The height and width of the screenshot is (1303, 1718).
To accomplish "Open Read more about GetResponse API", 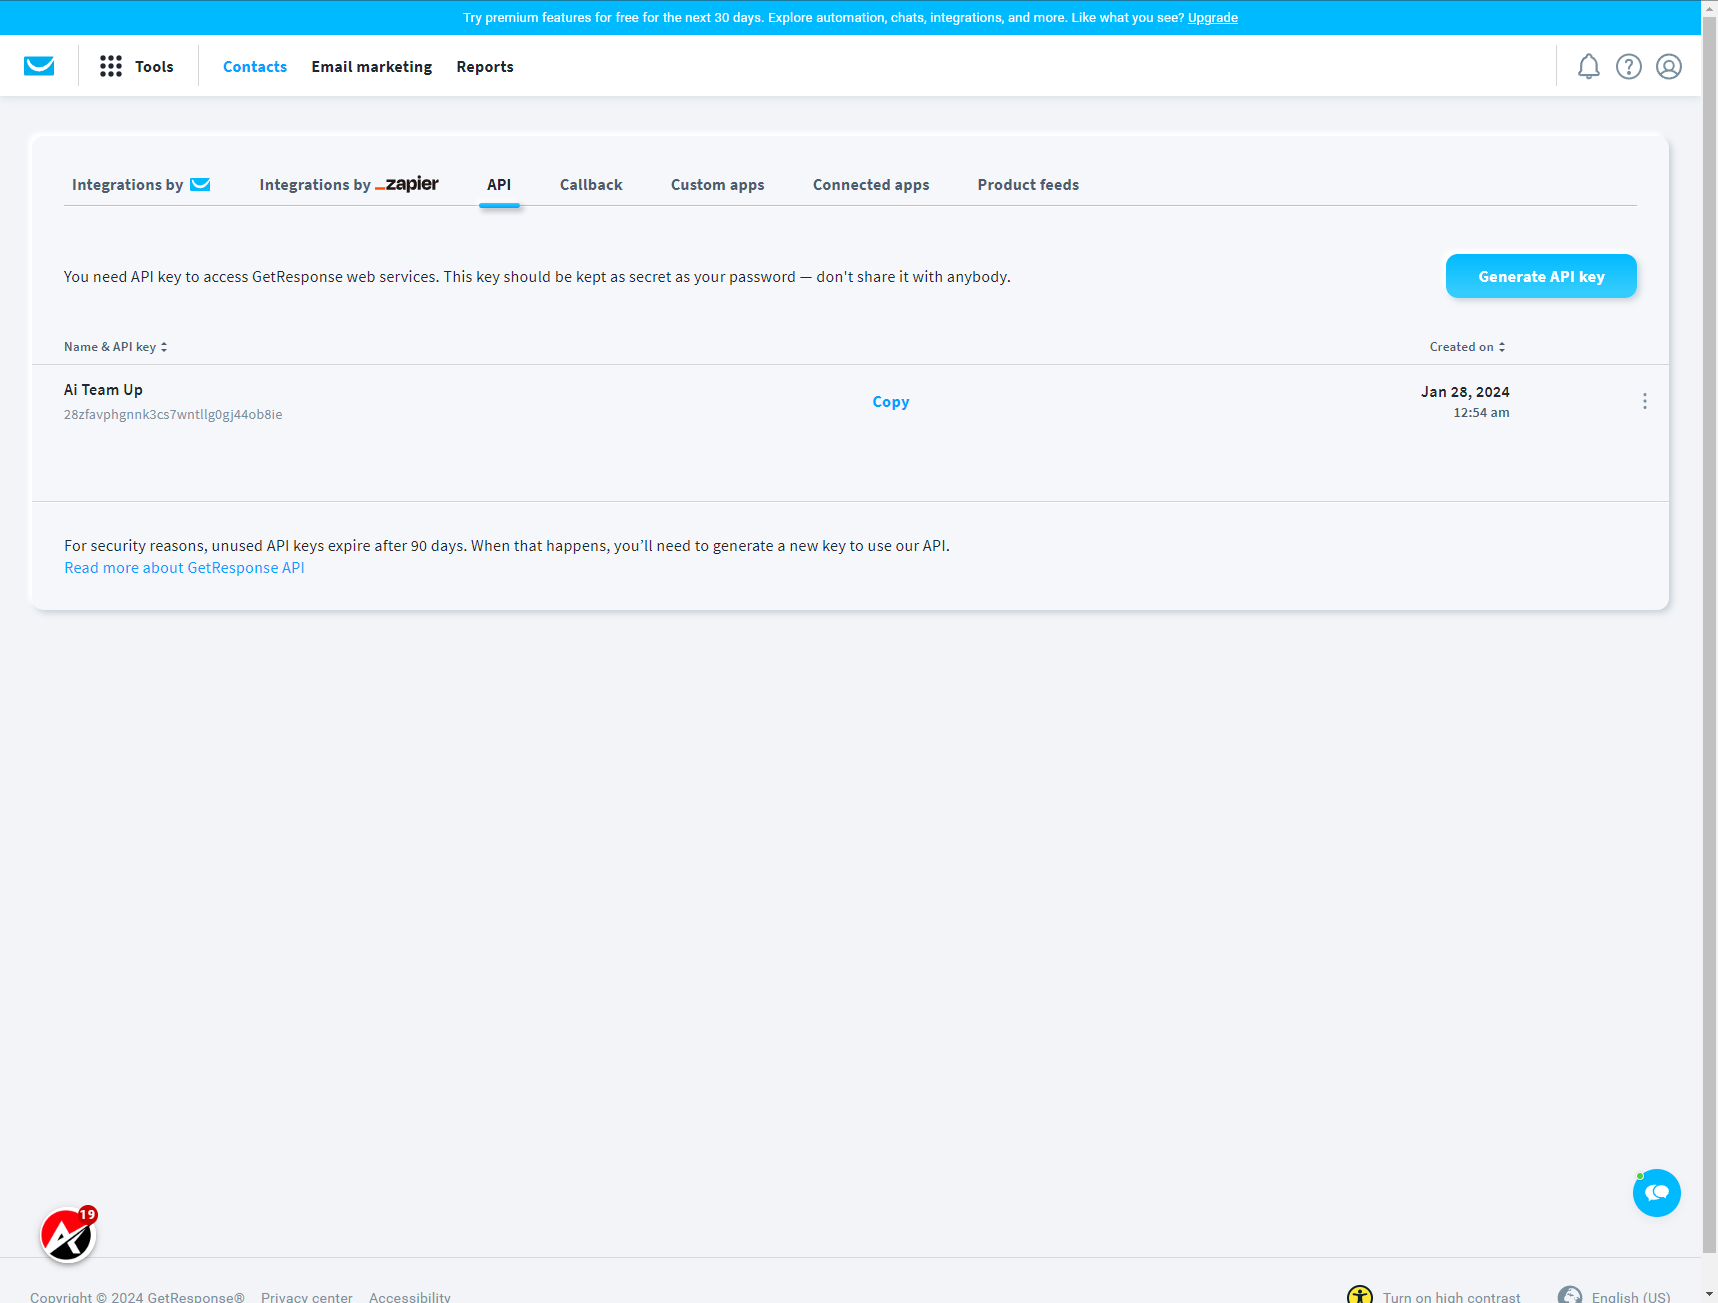I will click(x=184, y=568).
